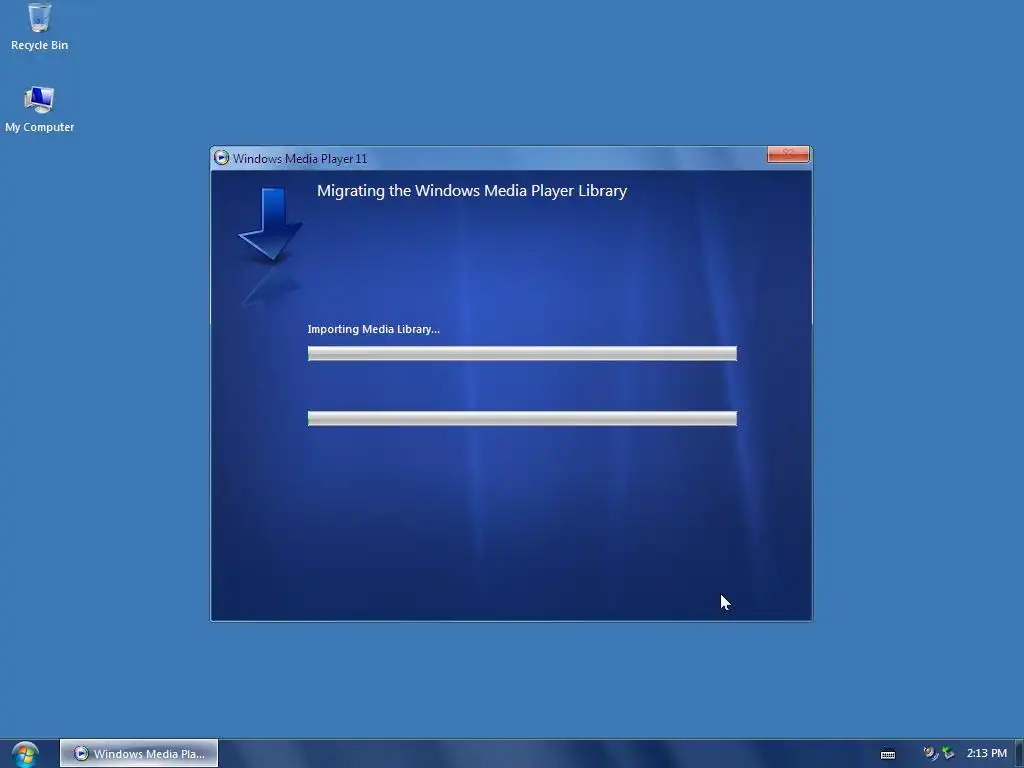Viewport: 1024px width, 768px height.
Task: Open the keyboard icon in system tray
Action: tap(888, 754)
